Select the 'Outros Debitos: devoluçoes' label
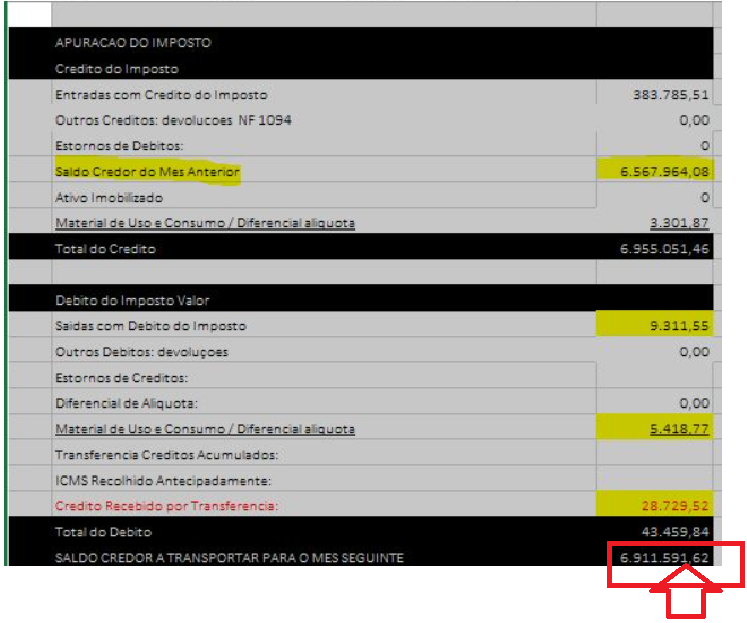 click(x=141, y=352)
